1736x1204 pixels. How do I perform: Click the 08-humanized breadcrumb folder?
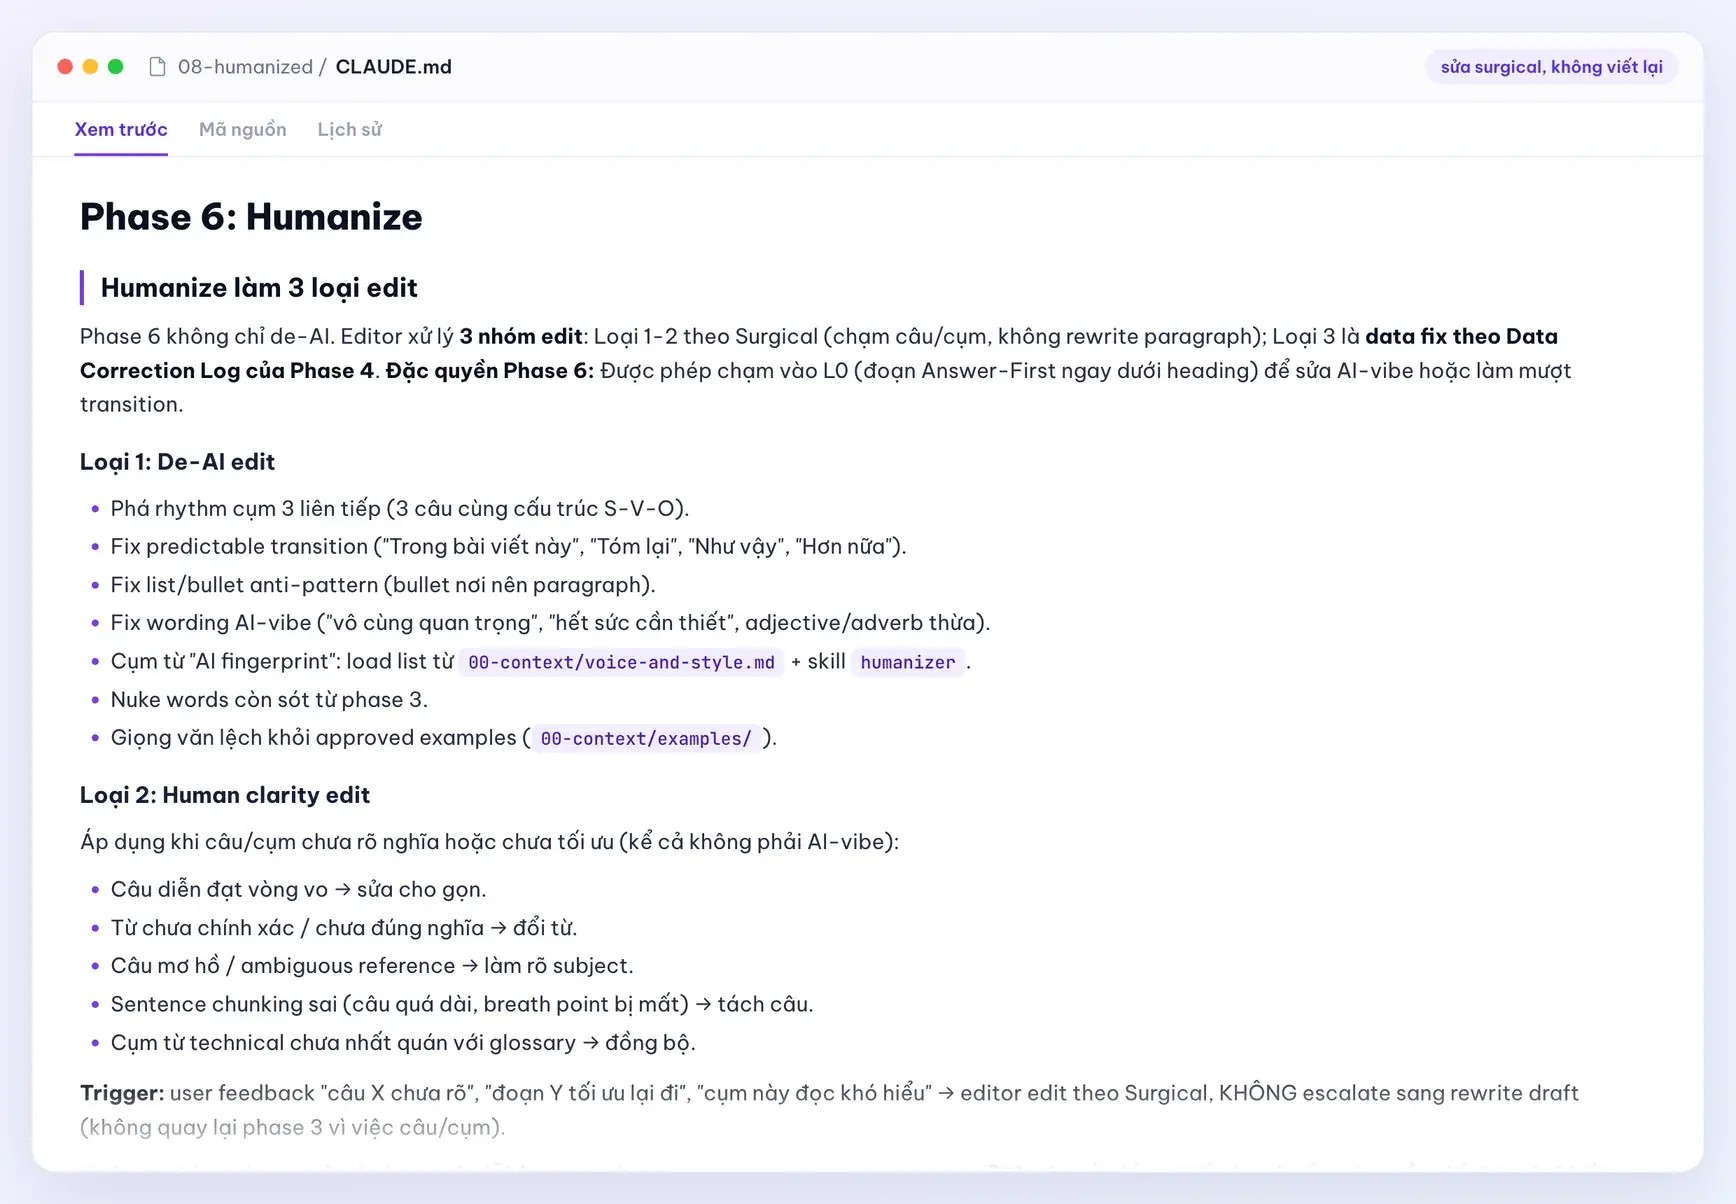[245, 67]
